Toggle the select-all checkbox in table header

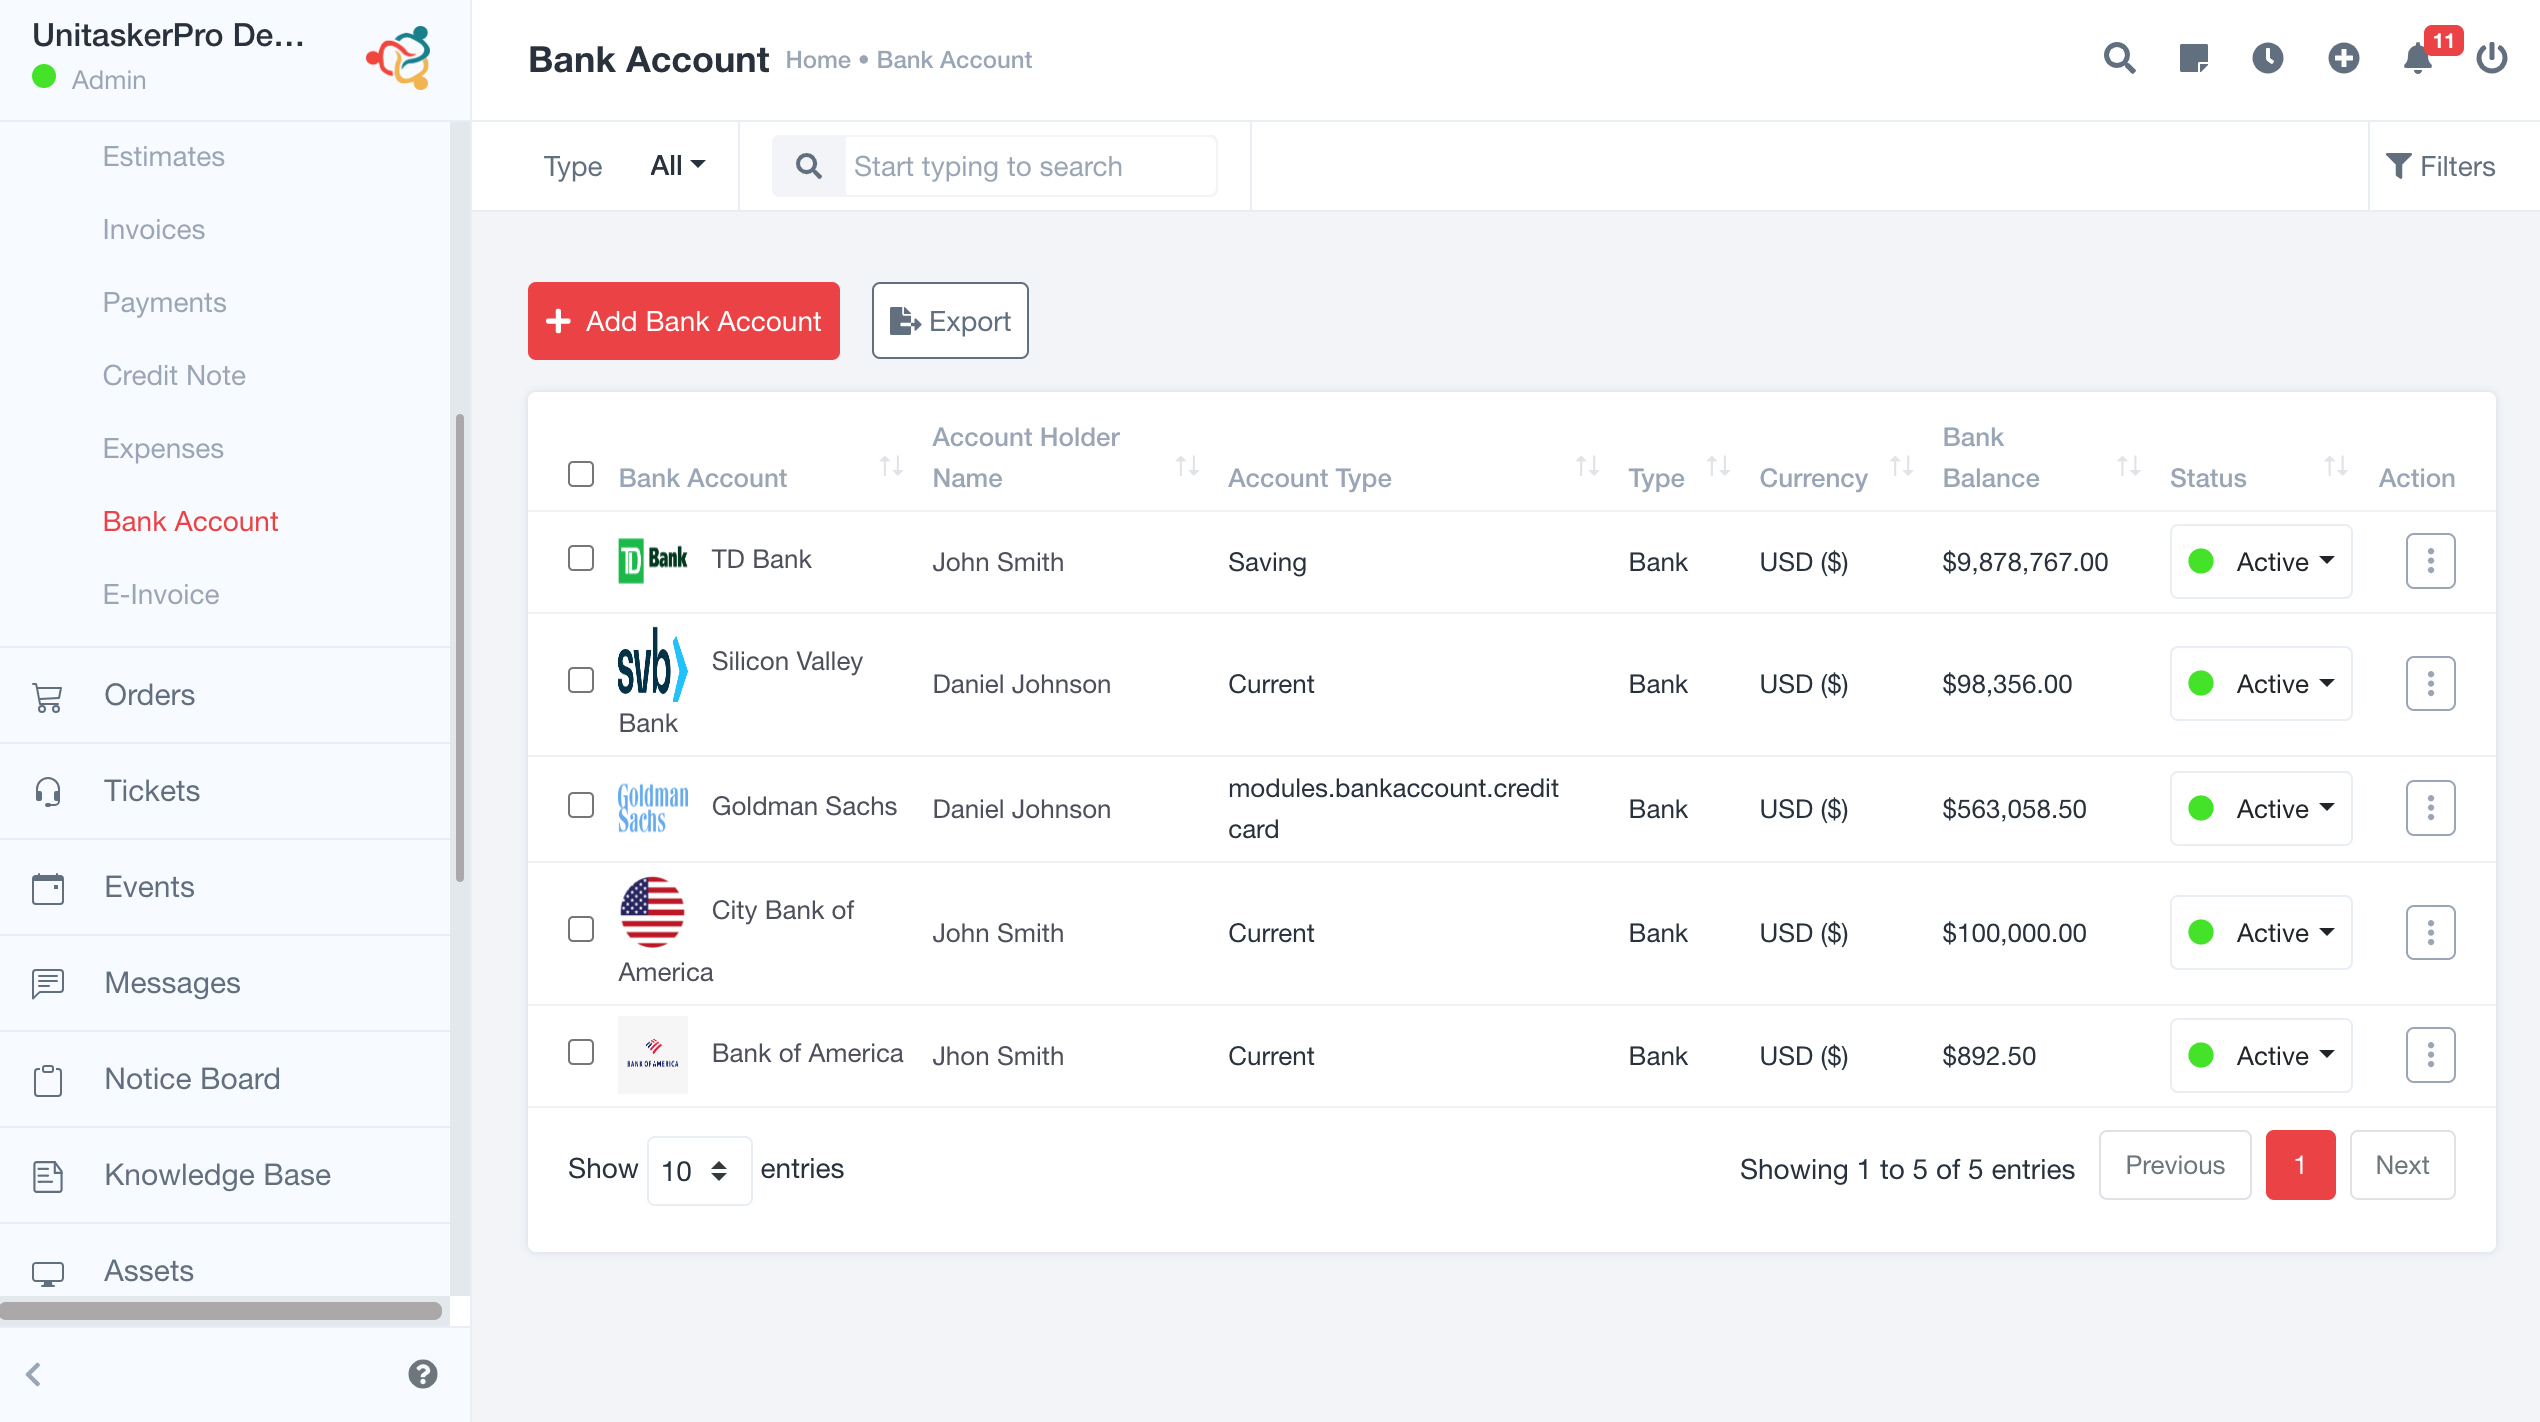coord(581,473)
